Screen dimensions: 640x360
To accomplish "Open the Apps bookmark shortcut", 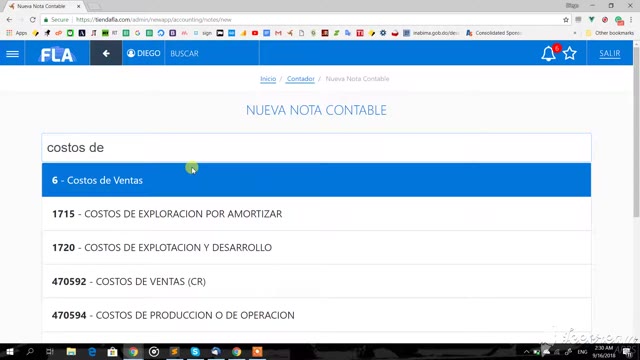I will click(x=17, y=33).
